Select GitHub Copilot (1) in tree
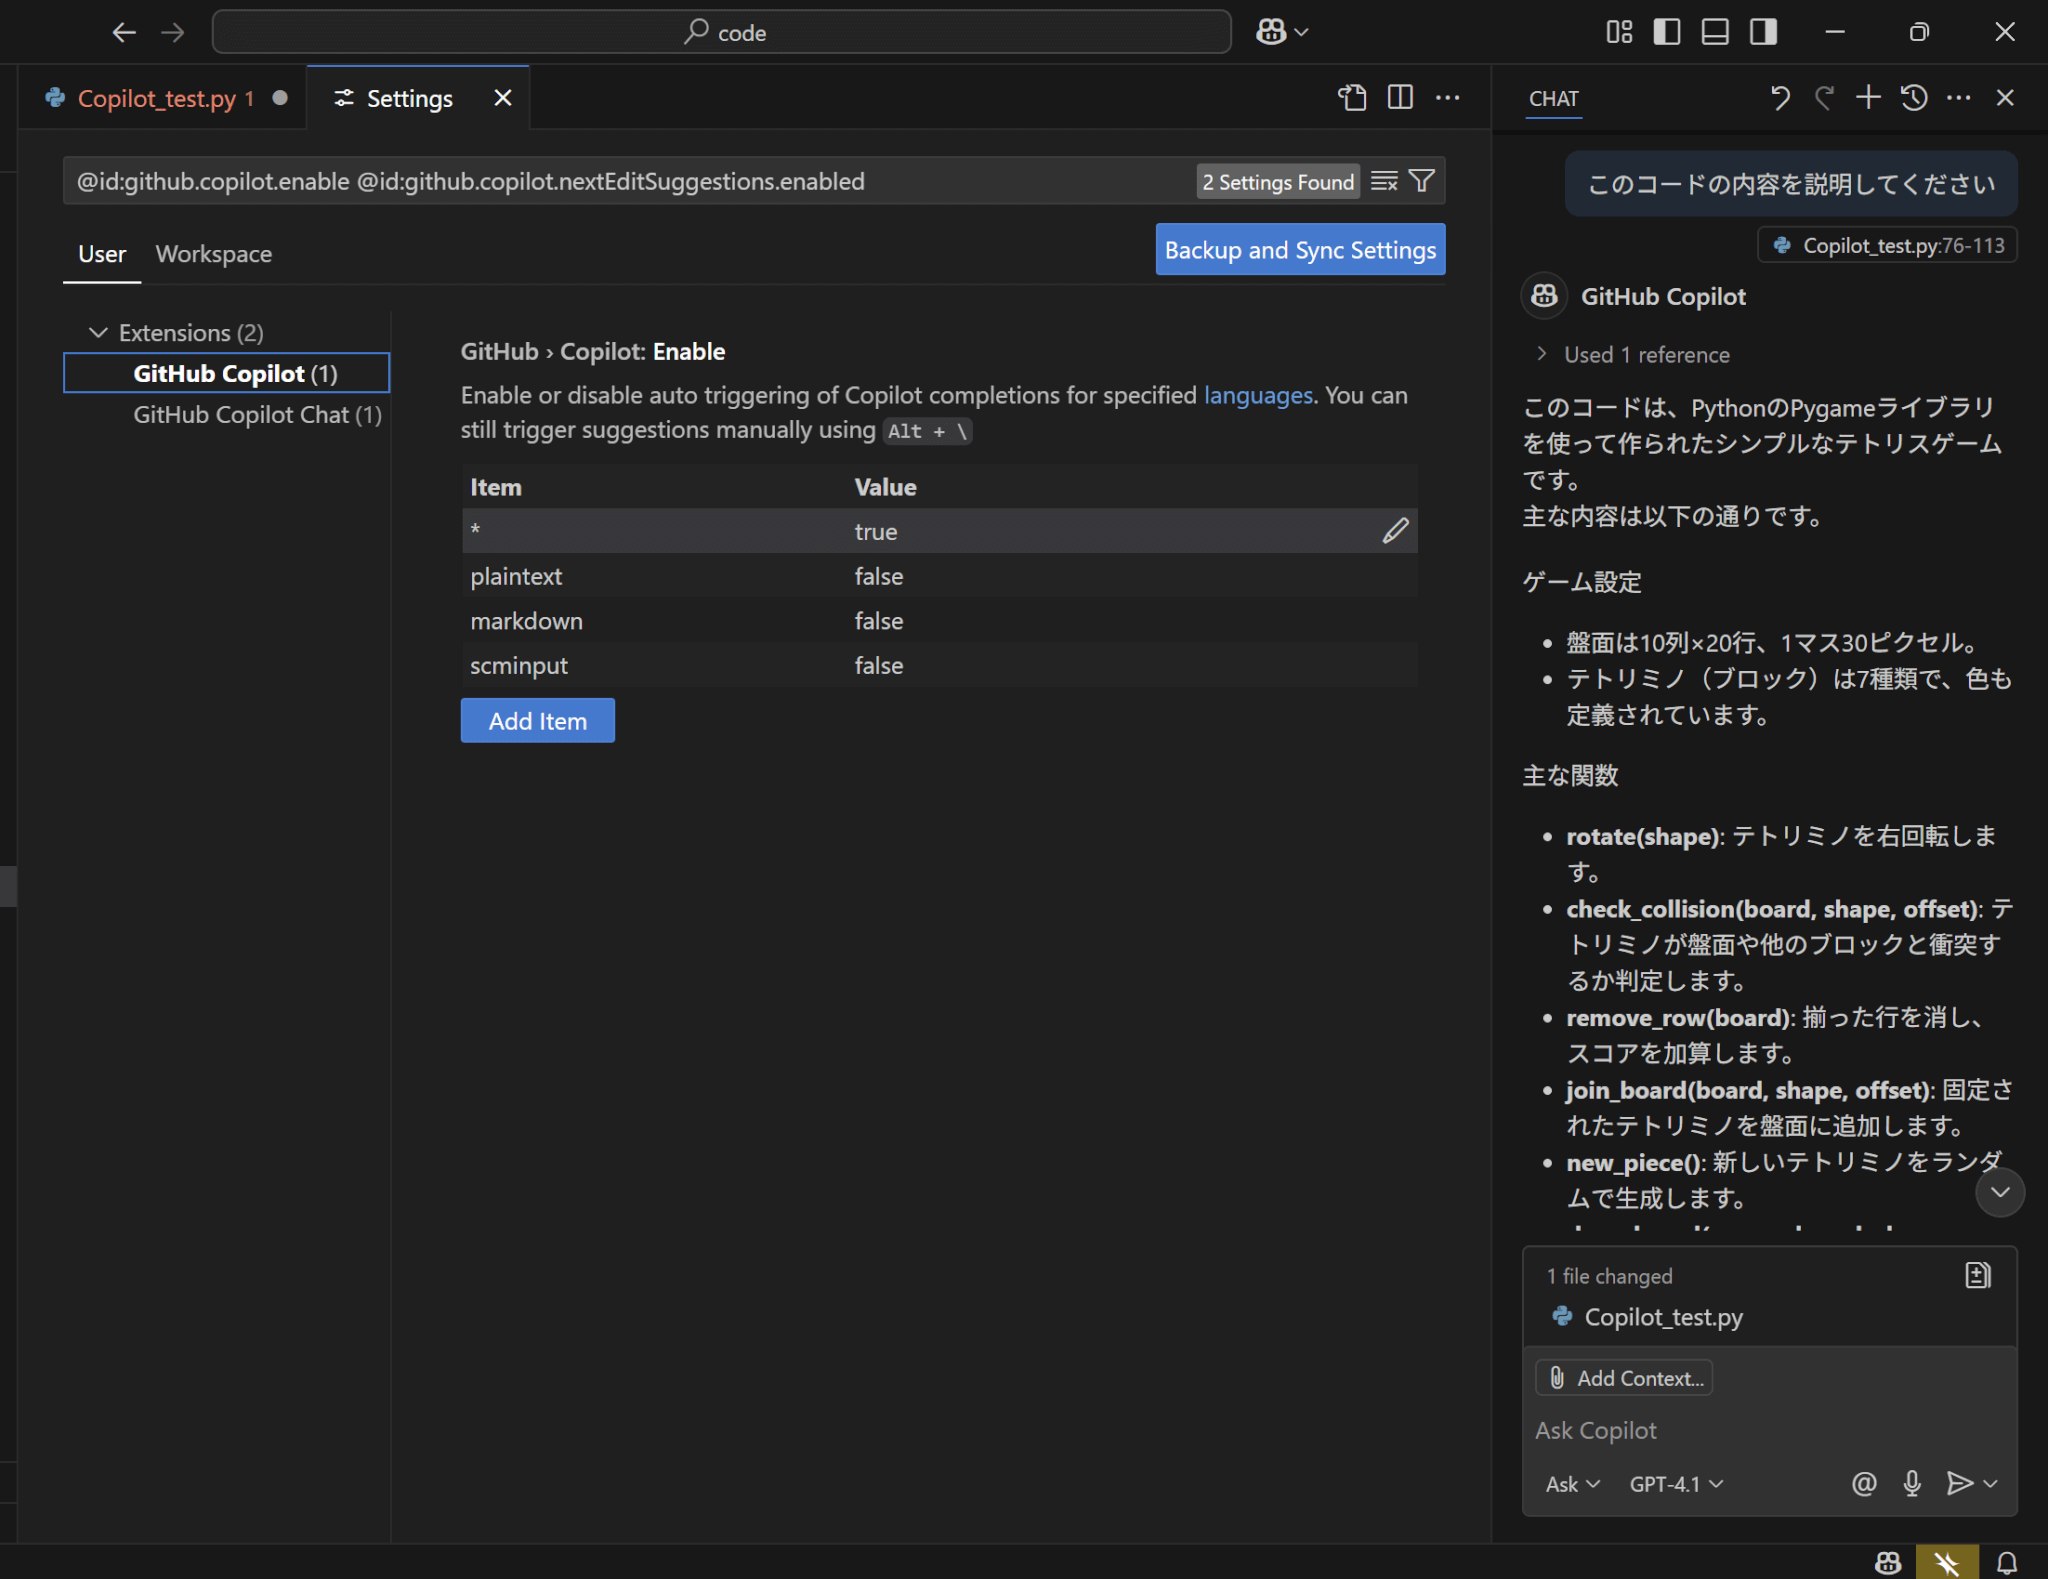The height and width of the screenshot is (1579, 2048). pos(227,373)
